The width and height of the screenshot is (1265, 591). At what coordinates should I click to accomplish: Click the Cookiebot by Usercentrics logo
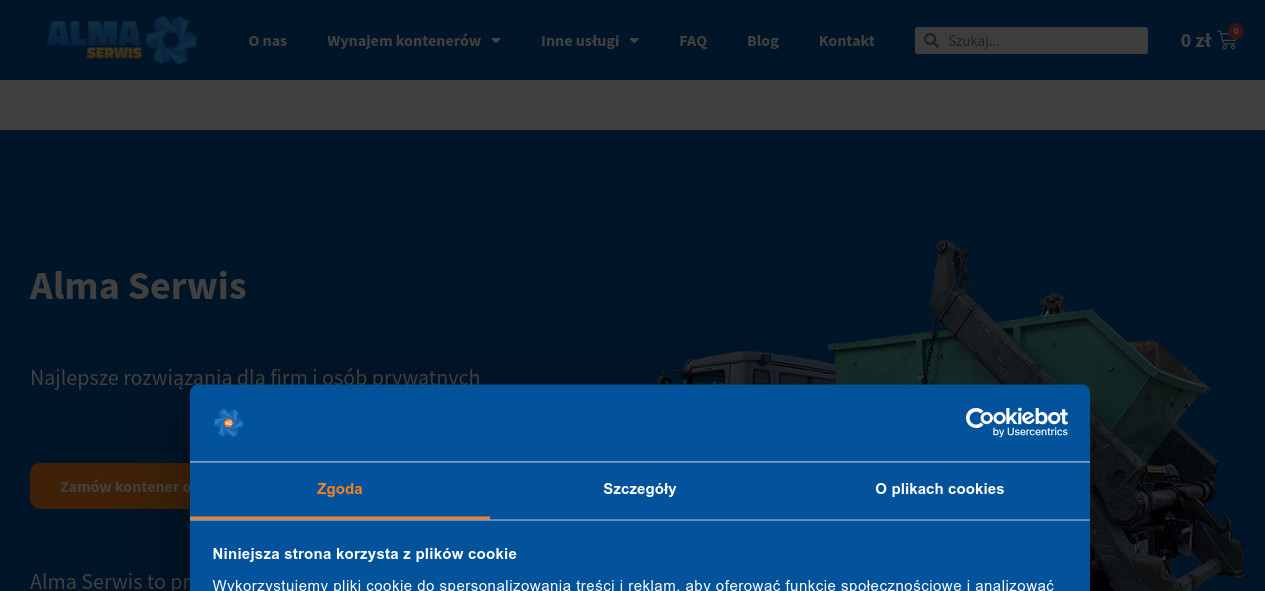(1016, 422)
